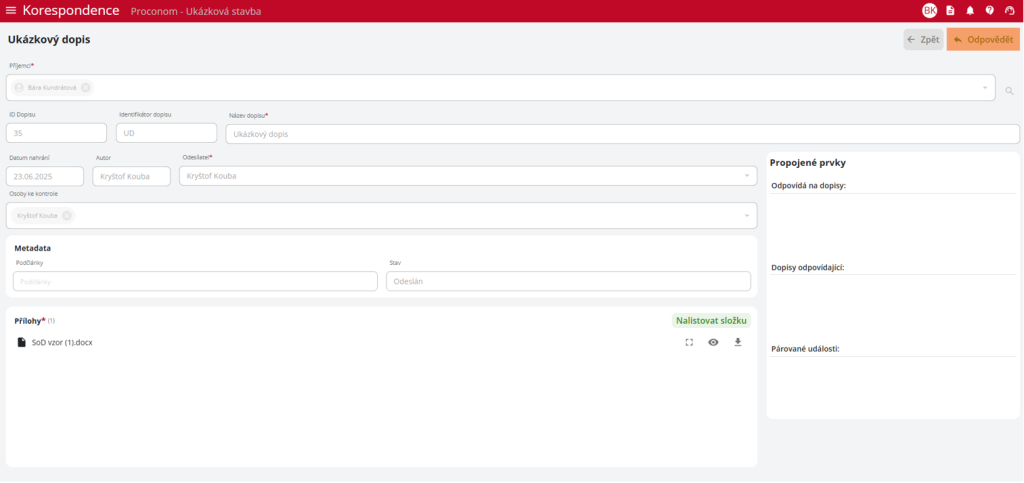
Task: Click Nalistovat složku button
Action: 711,321
